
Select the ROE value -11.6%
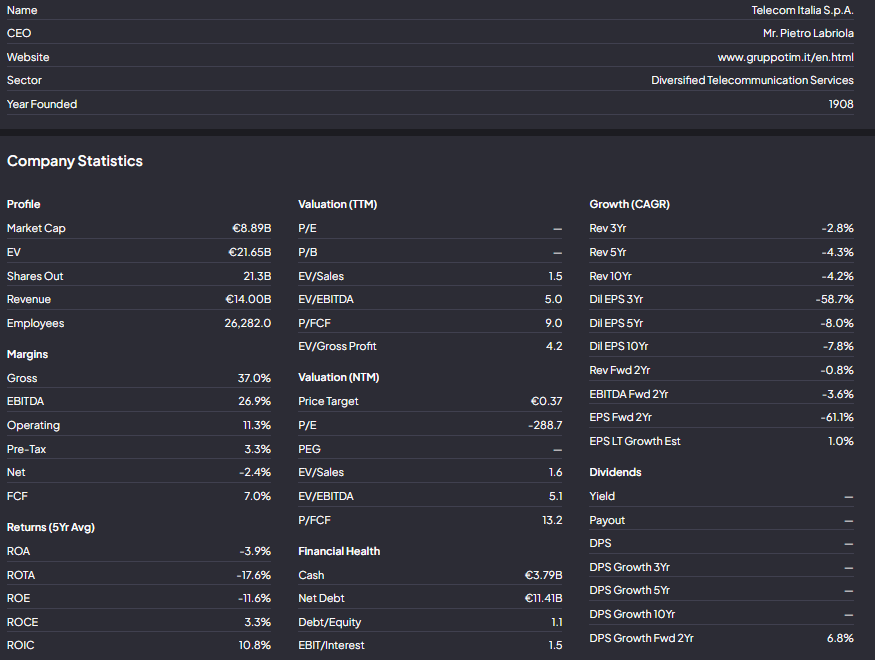coord(254,599)
